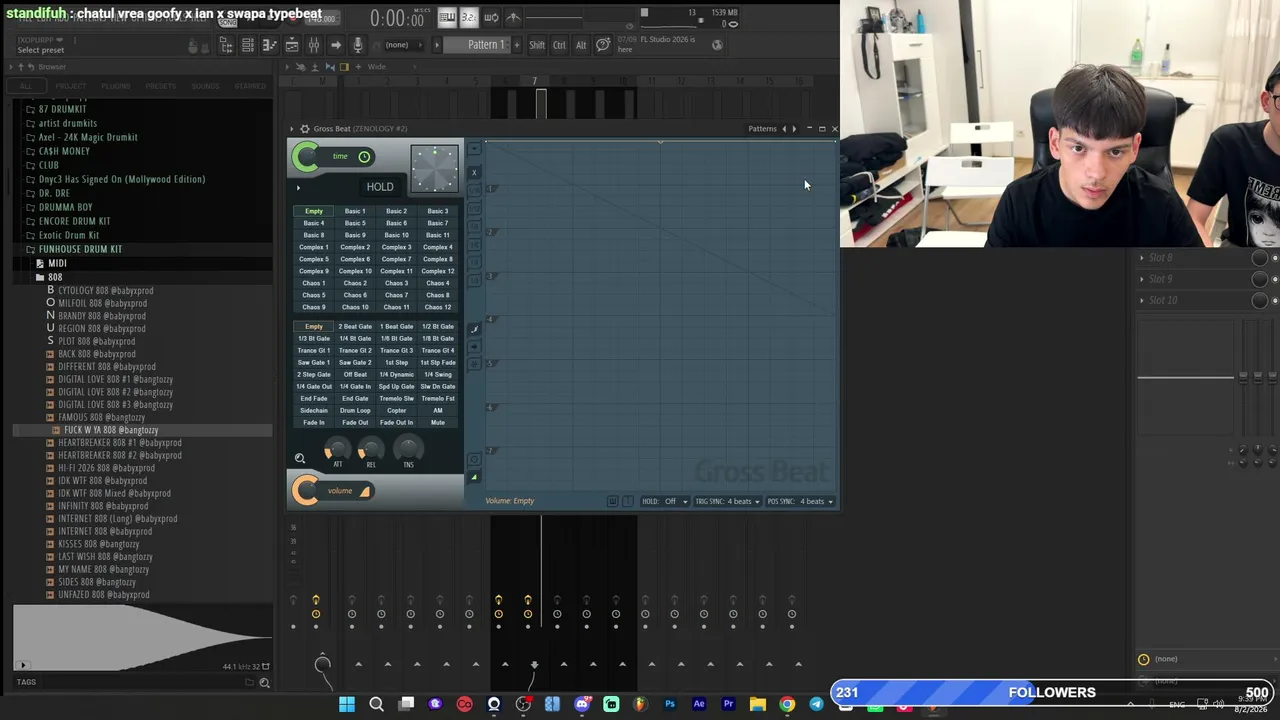Switch to the STARRED browser tab
The height and width of the screenshot is (720, 1280).
pos(250,86)
